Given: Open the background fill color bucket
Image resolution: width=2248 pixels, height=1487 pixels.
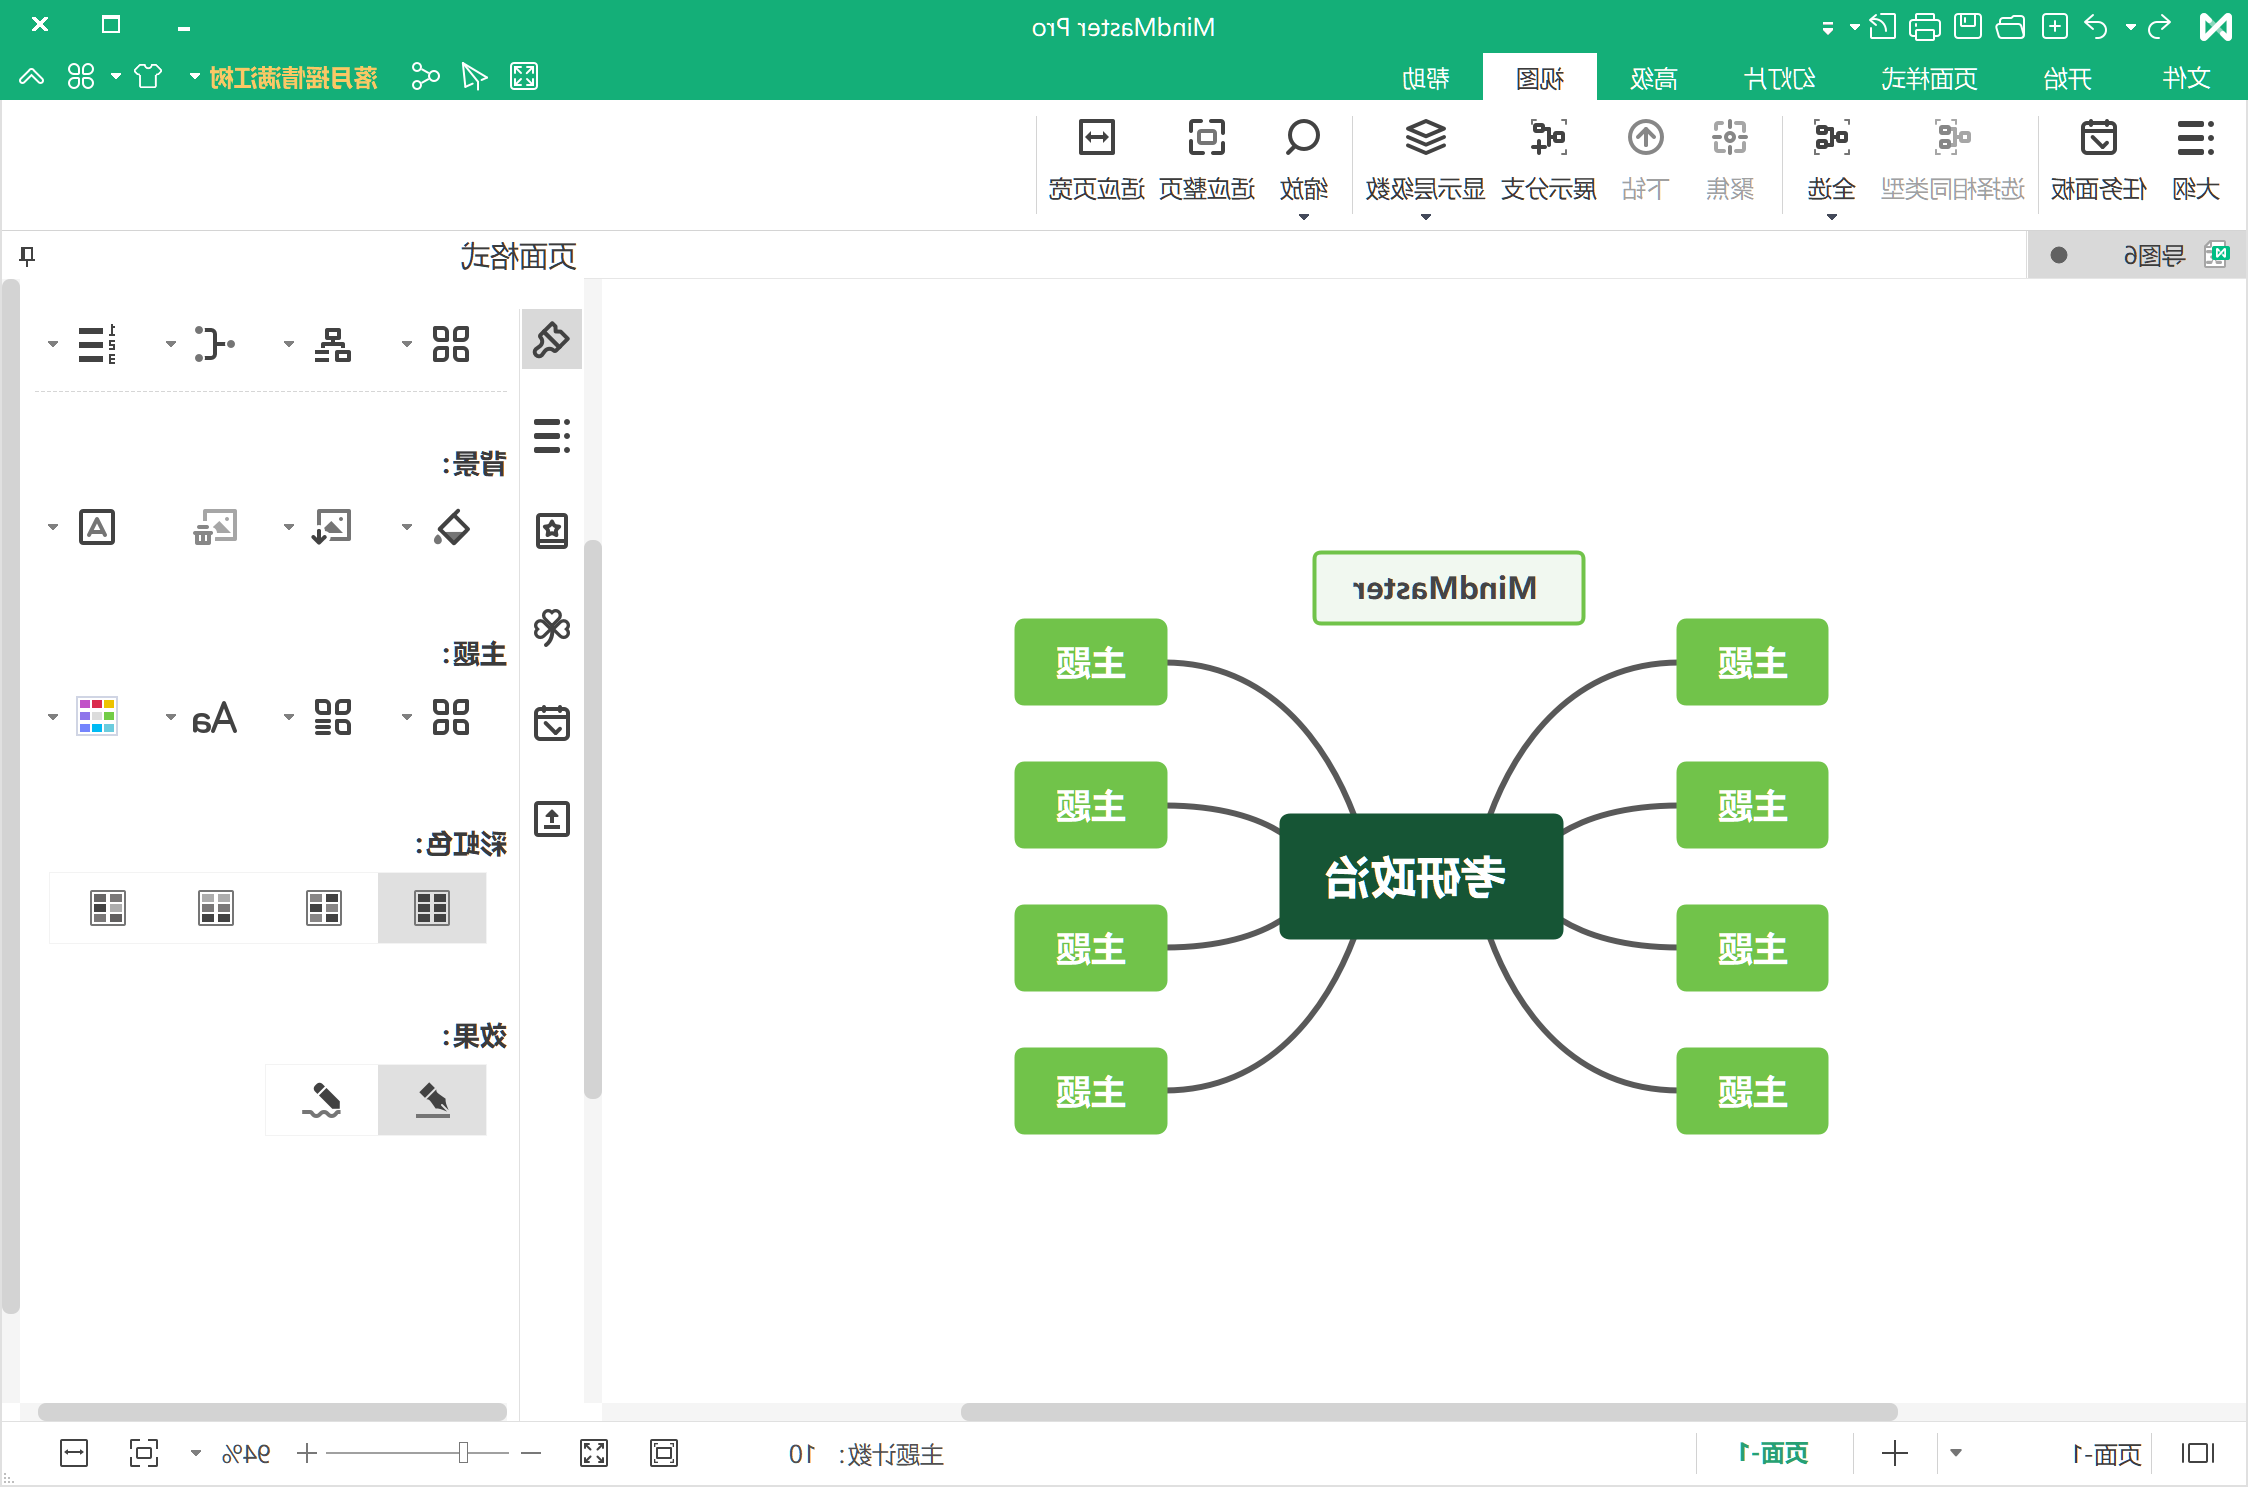Looking at the screenshot, I should [x=451, y=527].
